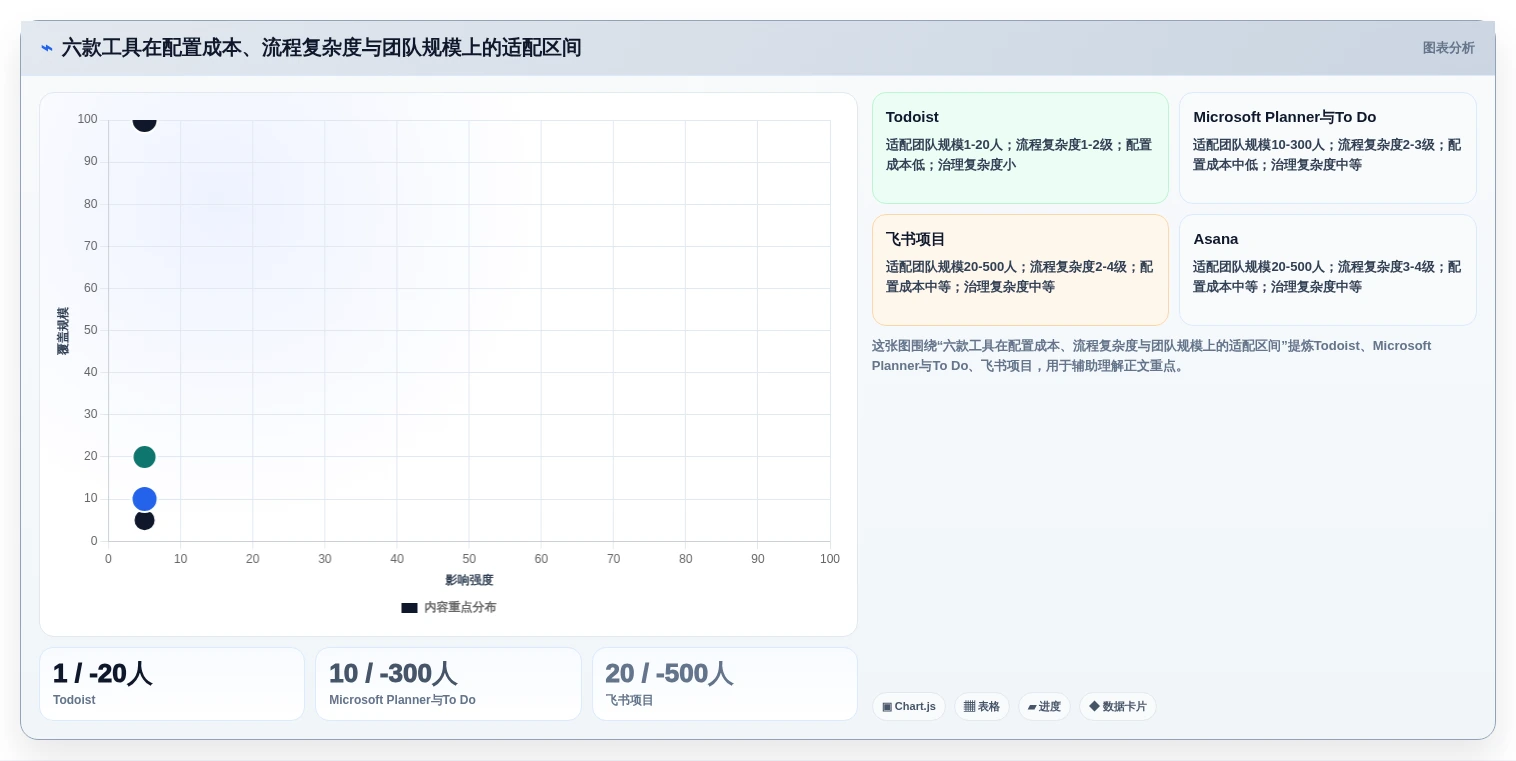The width and height of the screenshot is (1516, 761).
Task: Select the 表格 tag
Action: pos(981,706)
